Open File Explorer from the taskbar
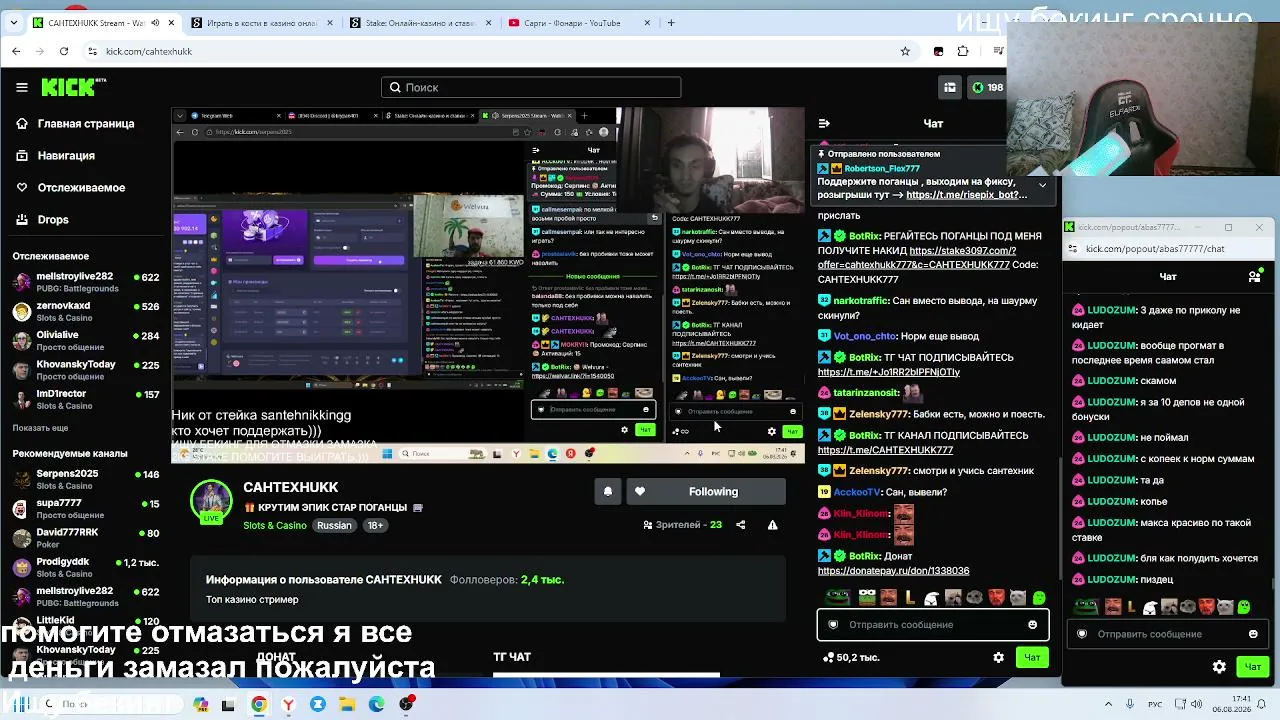Viewport: 1280px width, 720px height. pyautogui.click(x=347, y=704)
